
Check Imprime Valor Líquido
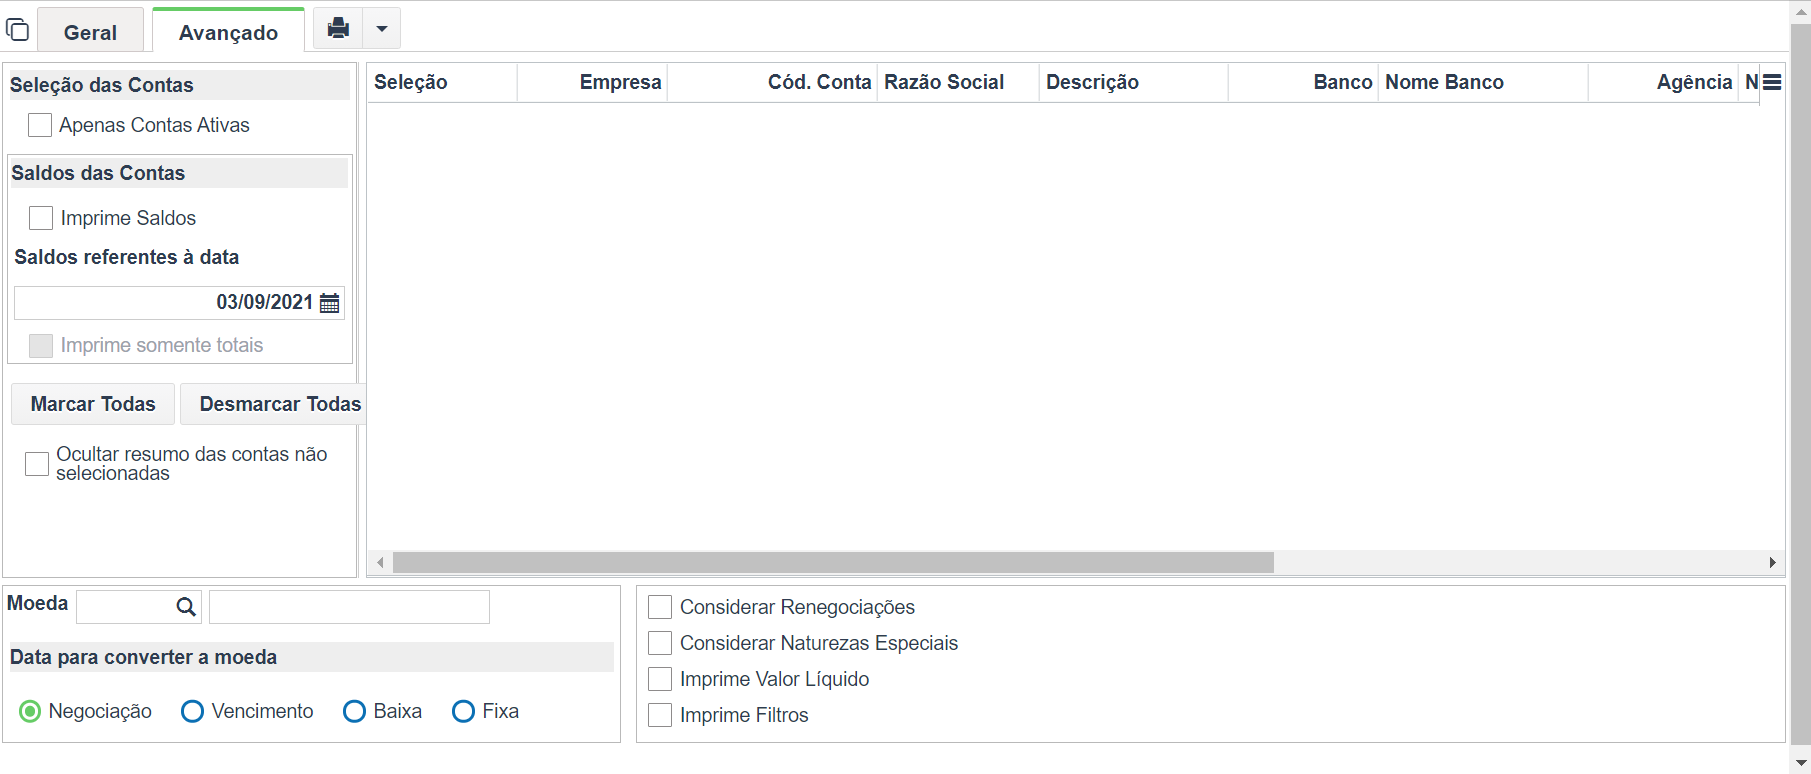pyautogui.click(x=660, y=679)
